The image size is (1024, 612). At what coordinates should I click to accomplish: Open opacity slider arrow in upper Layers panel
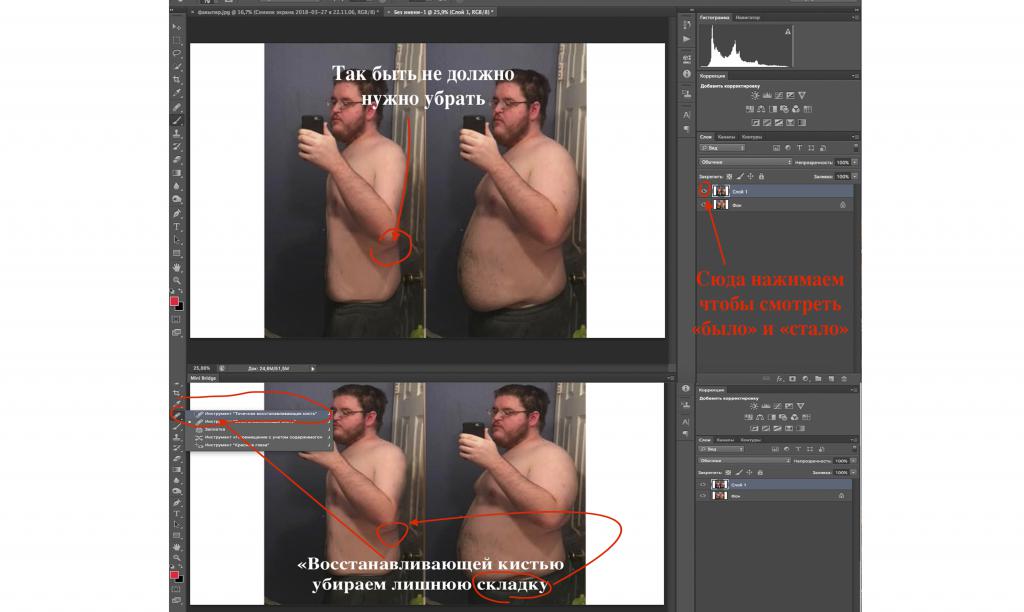[x=854, y=162]
